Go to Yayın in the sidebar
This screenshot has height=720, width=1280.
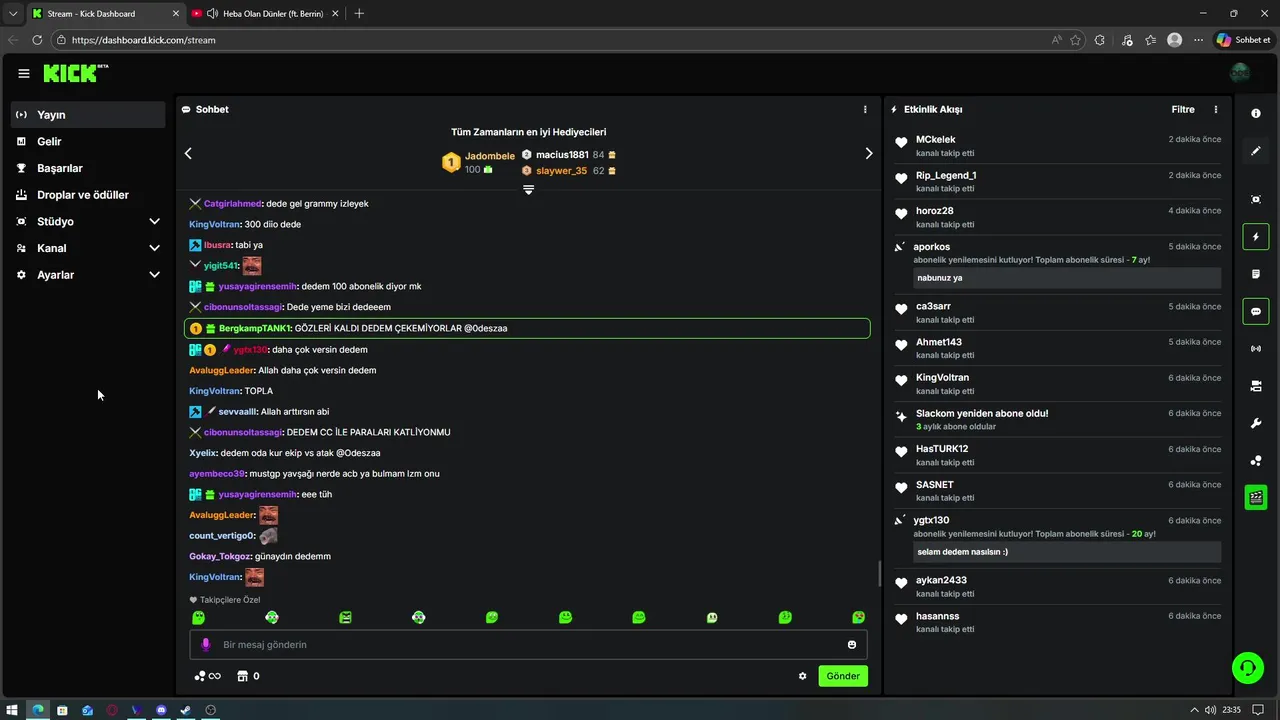point(88,115)
